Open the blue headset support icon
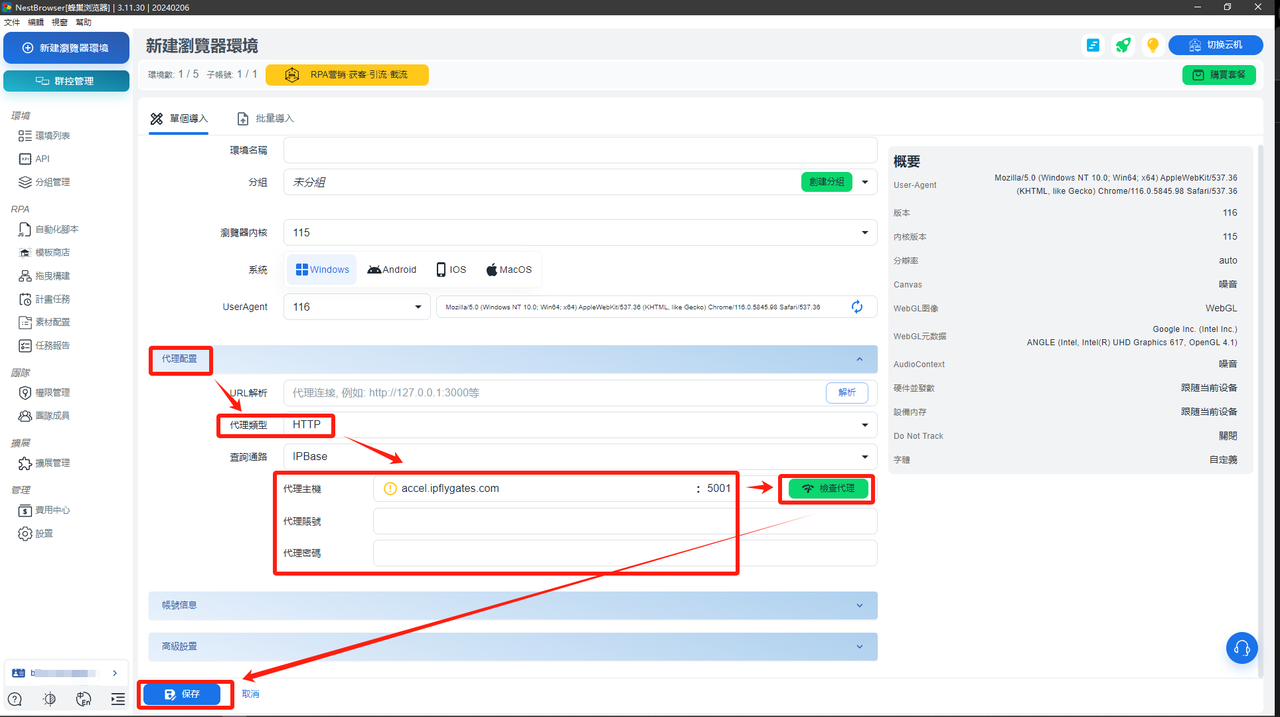Image resolution: width=1280 pixels, height=717 pixels. pyautogui.click(x=1241, y=648)
